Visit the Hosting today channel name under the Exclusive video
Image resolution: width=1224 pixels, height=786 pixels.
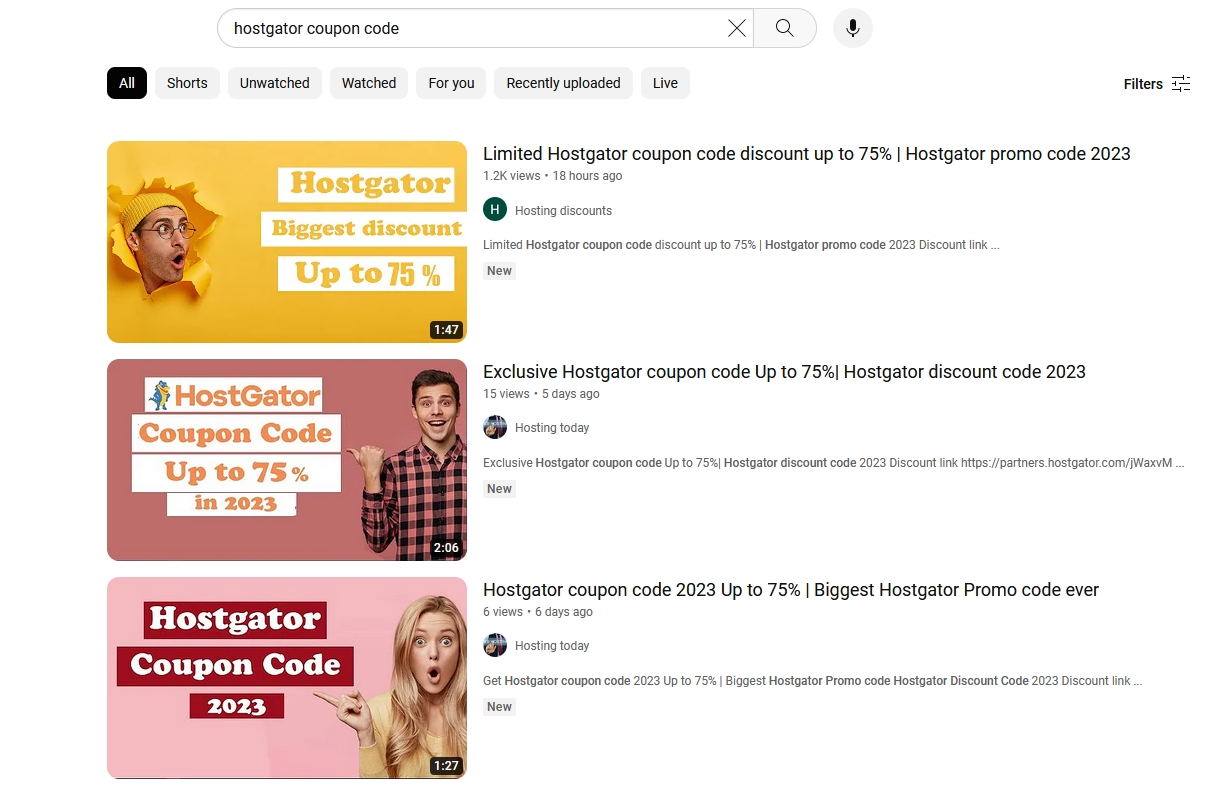pos(552,428)
